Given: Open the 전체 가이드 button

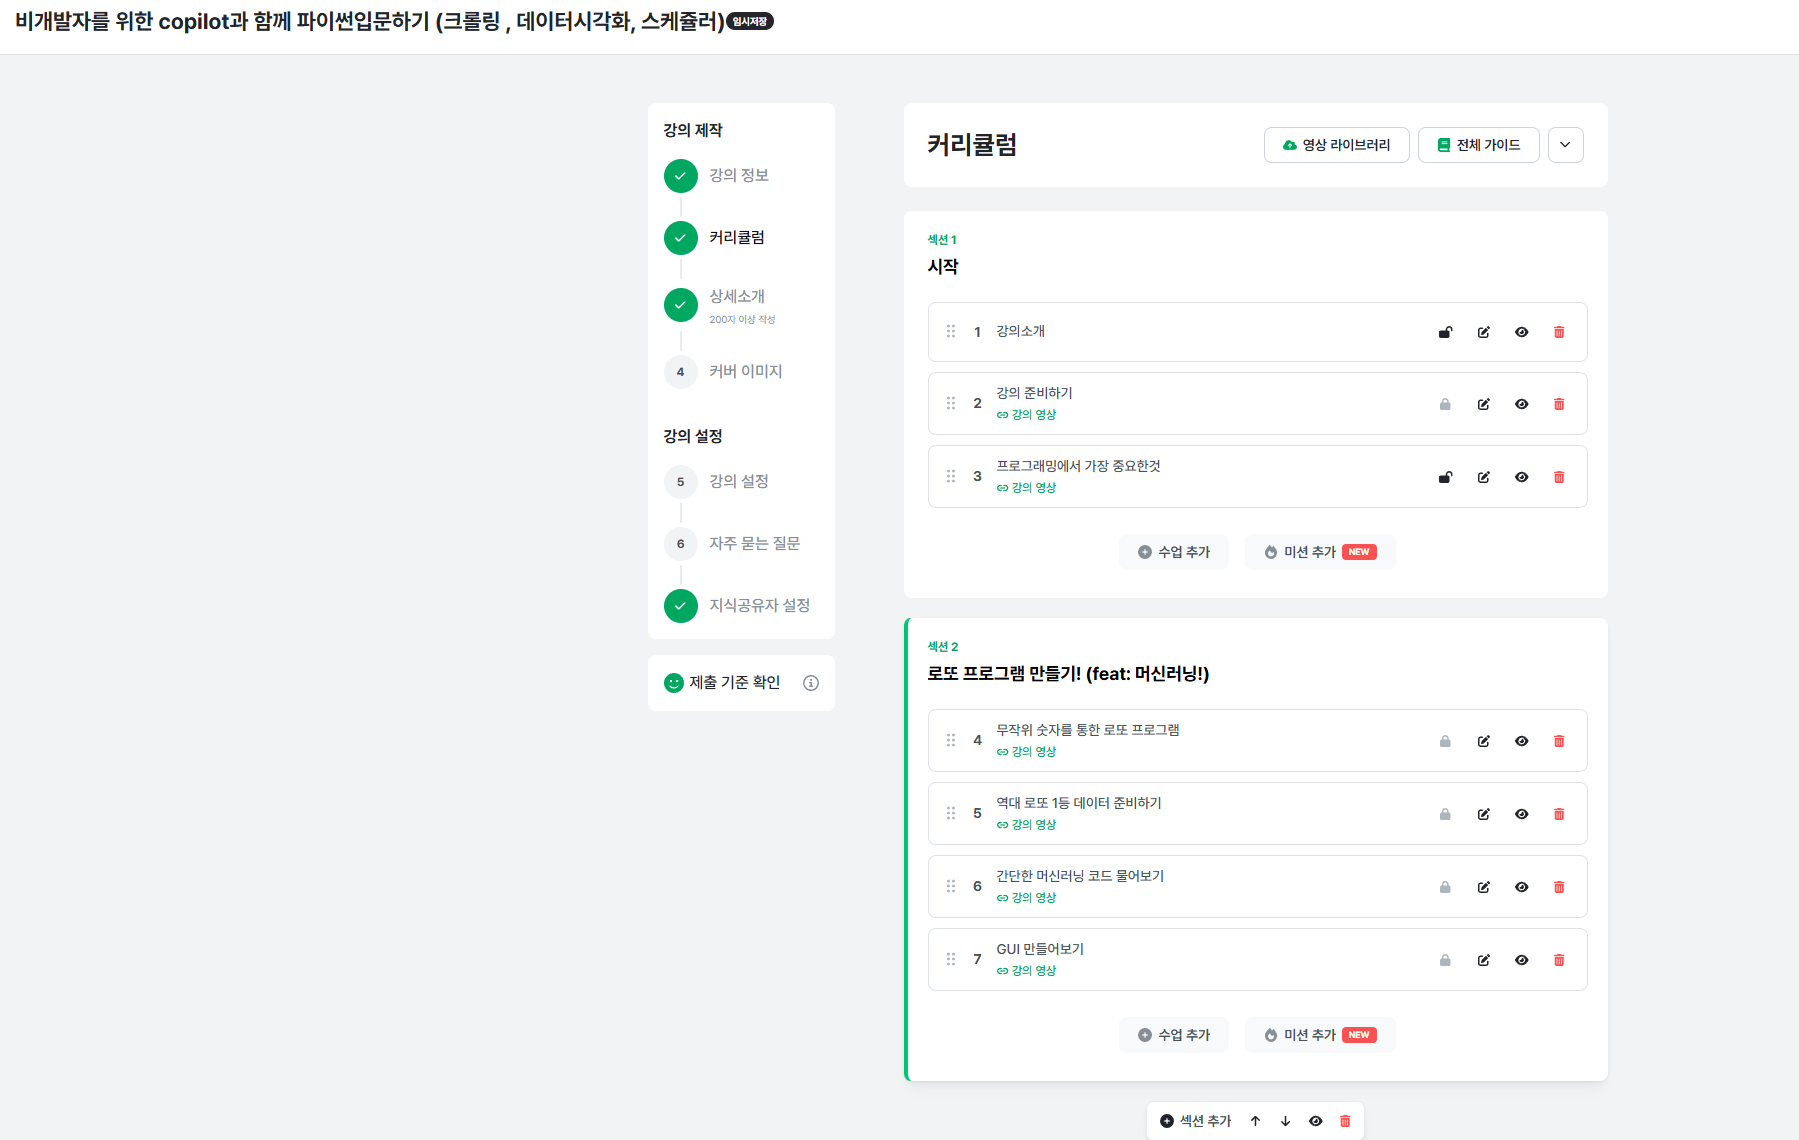Looking at the screenshot, I should coord(1478,145).
